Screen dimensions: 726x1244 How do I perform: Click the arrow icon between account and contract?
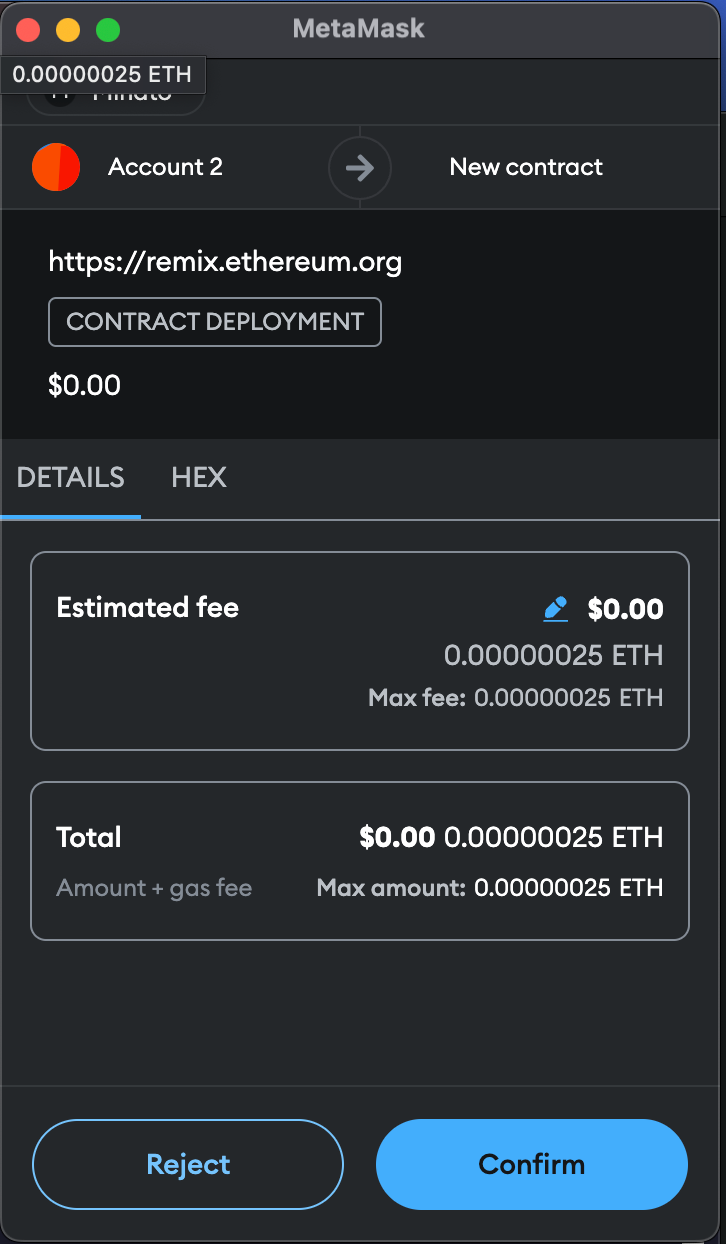360,167
